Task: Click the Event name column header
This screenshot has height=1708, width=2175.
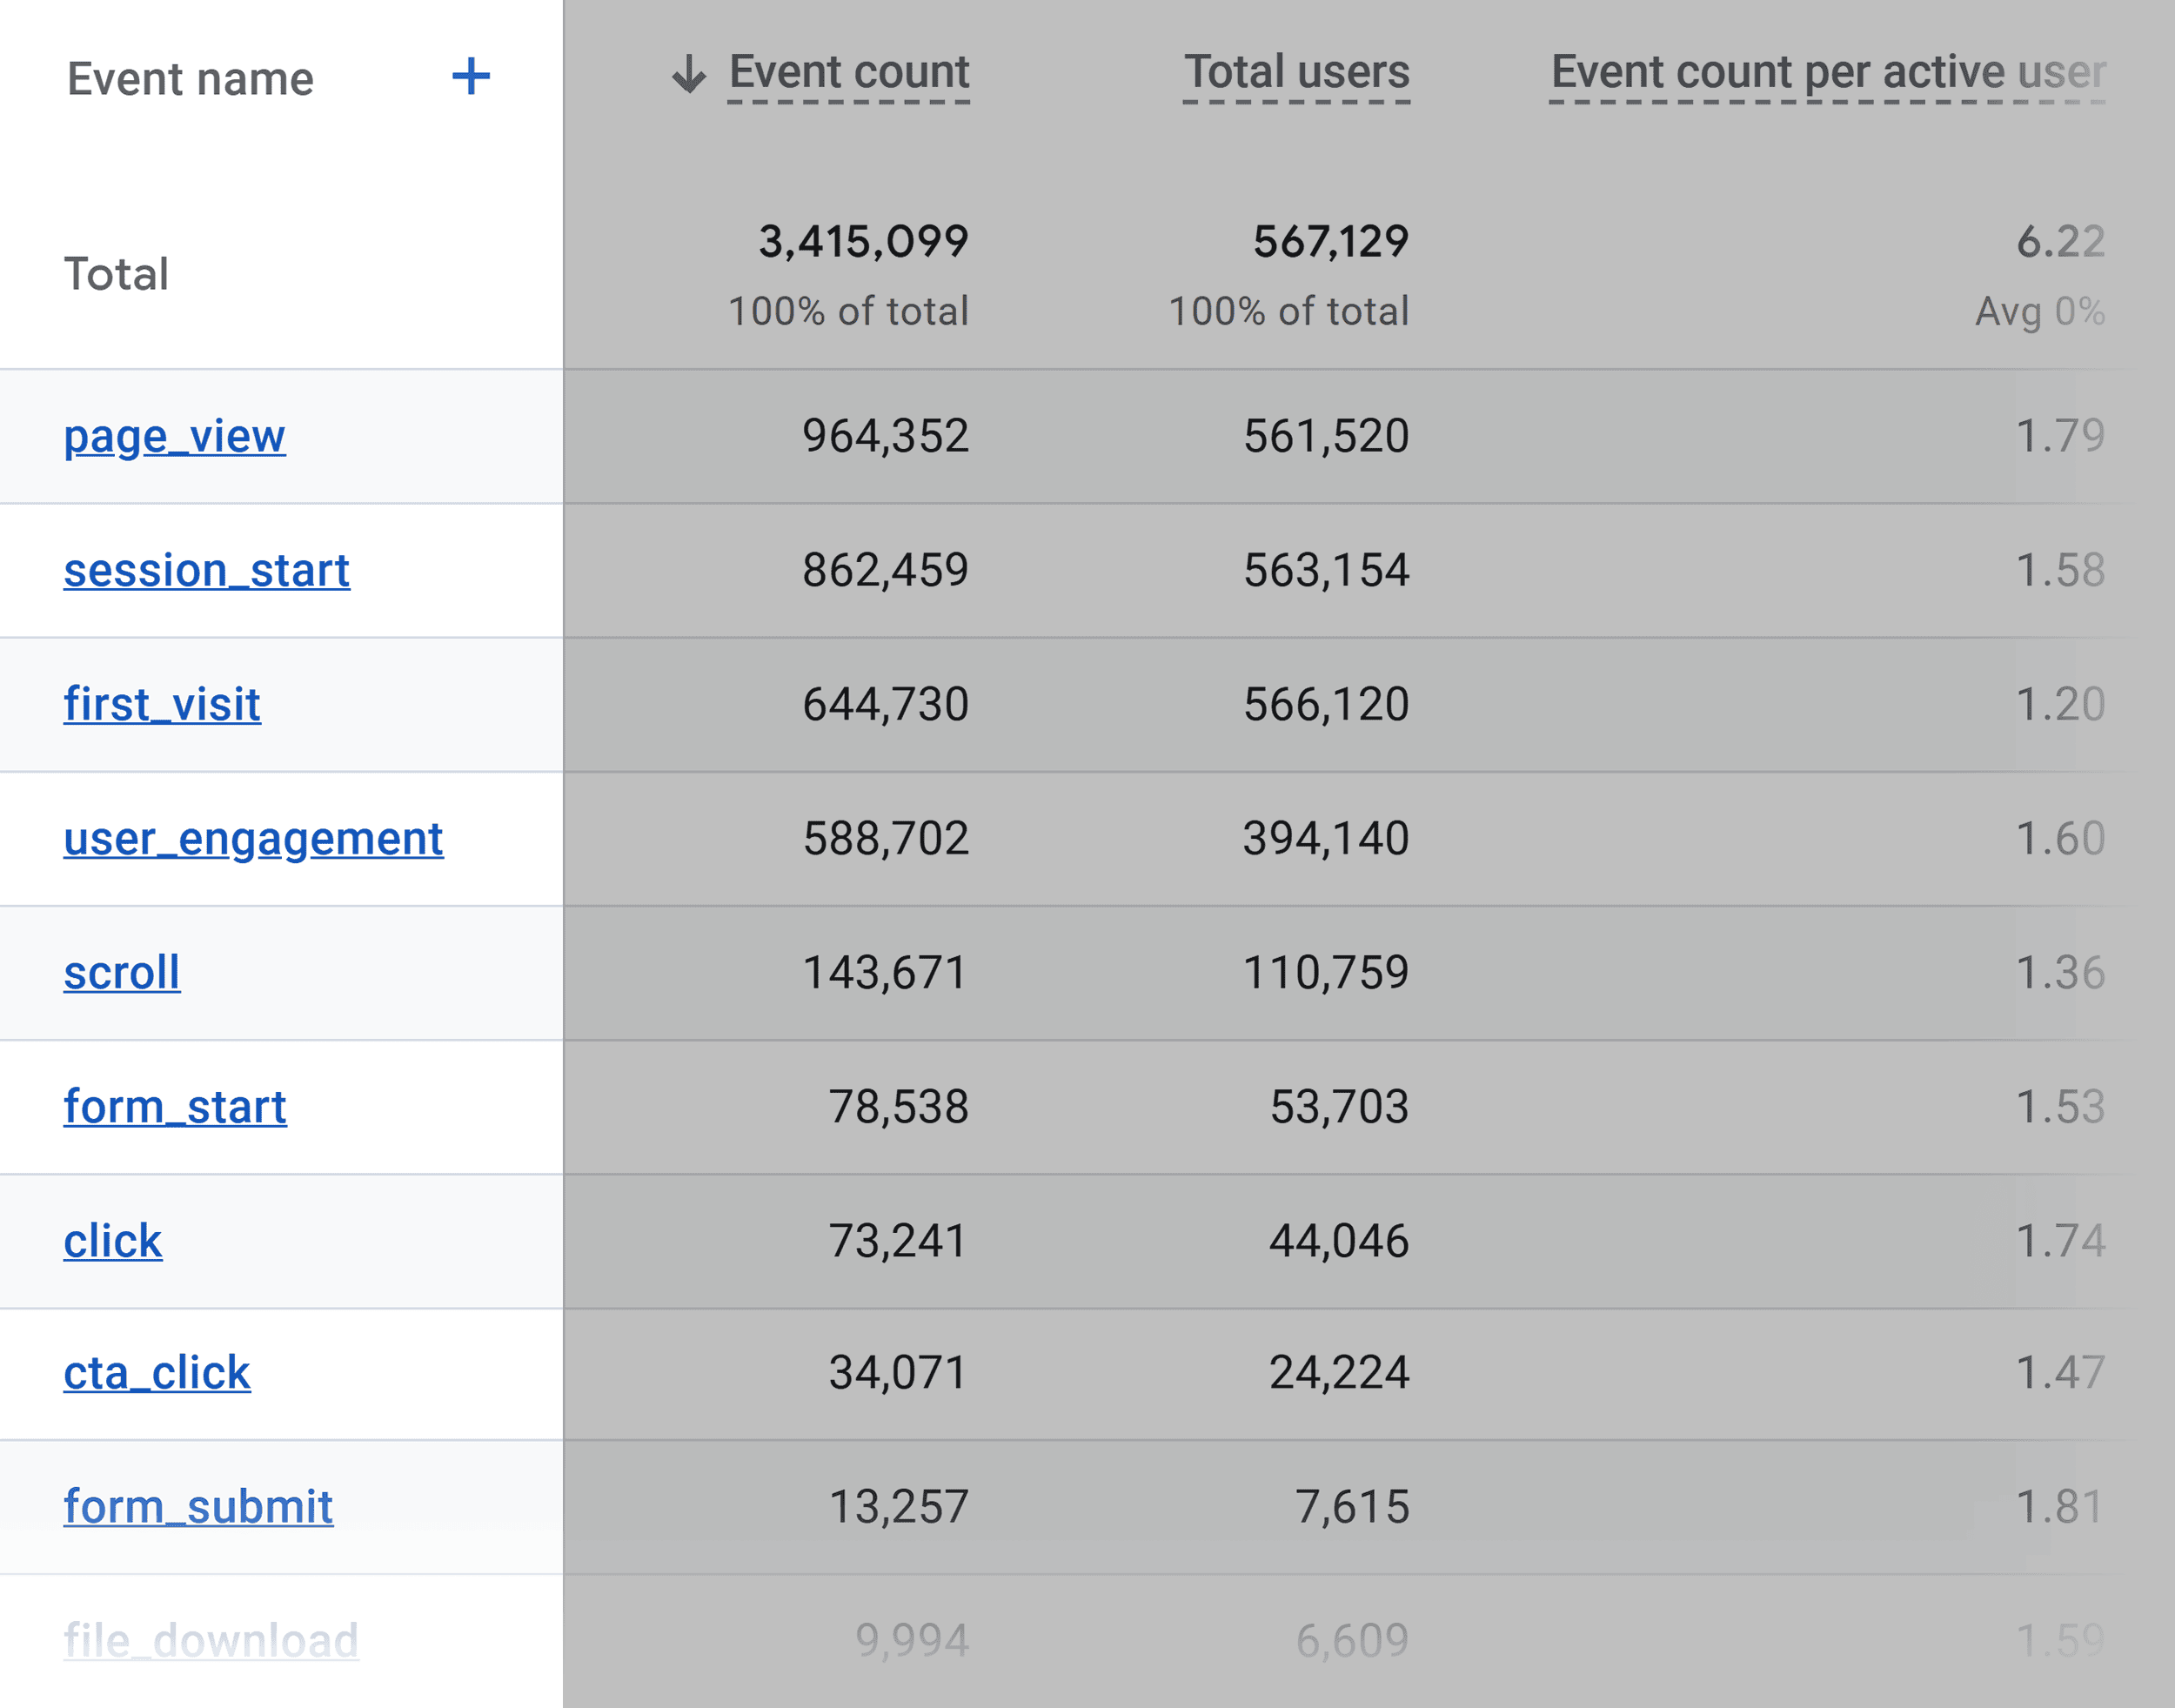Action: point(190,79)
